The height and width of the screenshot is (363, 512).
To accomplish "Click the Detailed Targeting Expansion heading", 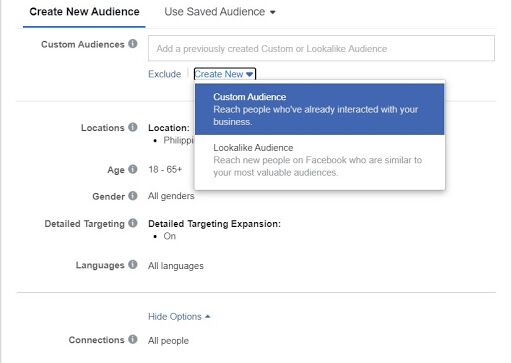I will (214, 224).
